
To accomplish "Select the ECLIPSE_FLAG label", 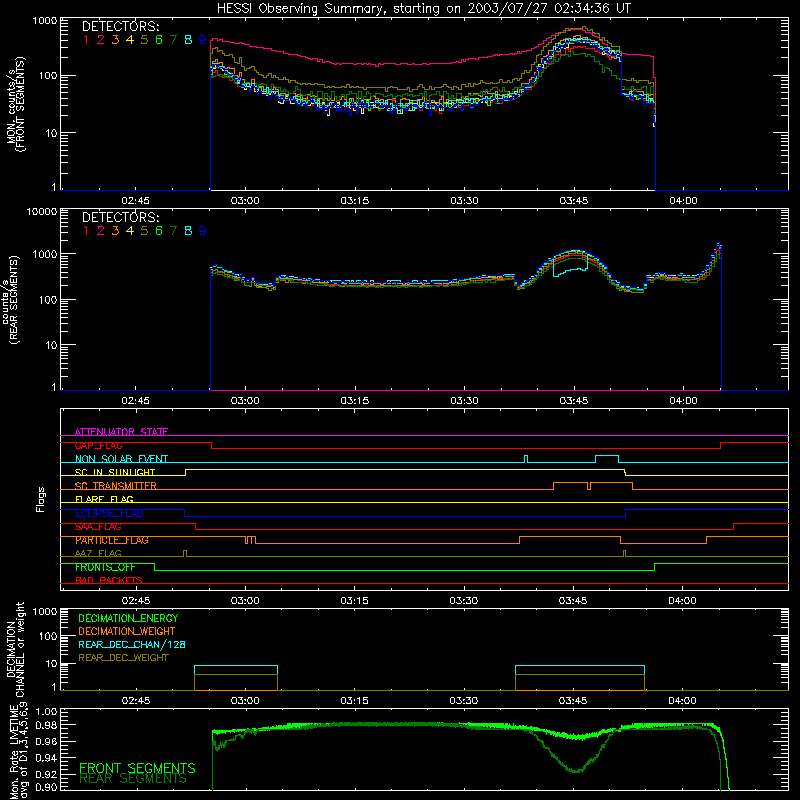I will [x=109, y=513].
